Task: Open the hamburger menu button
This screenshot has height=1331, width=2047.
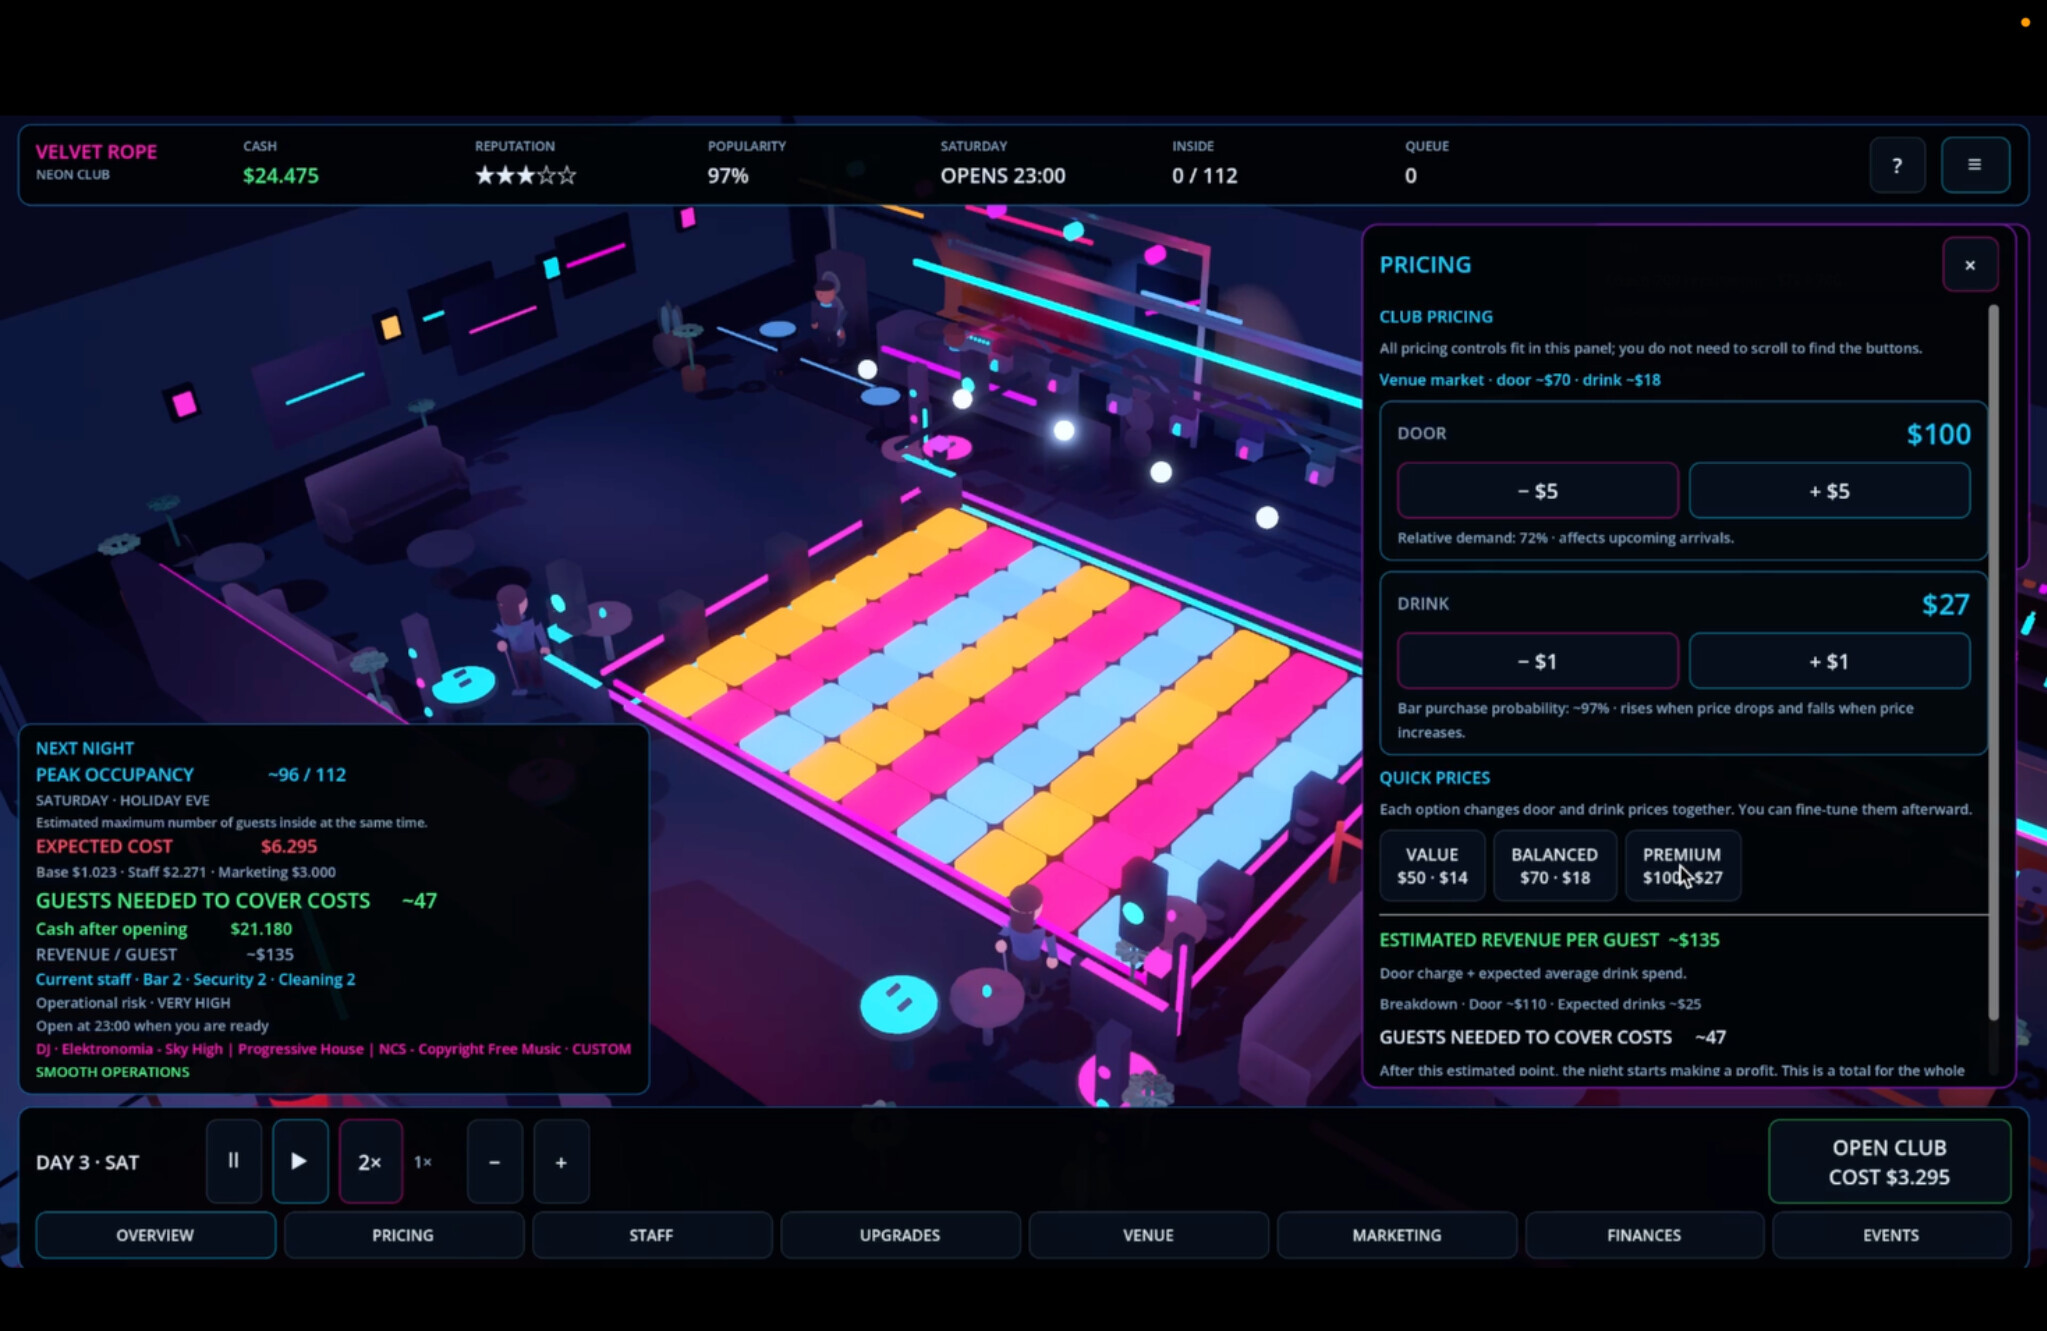Action: (1974, 165)
